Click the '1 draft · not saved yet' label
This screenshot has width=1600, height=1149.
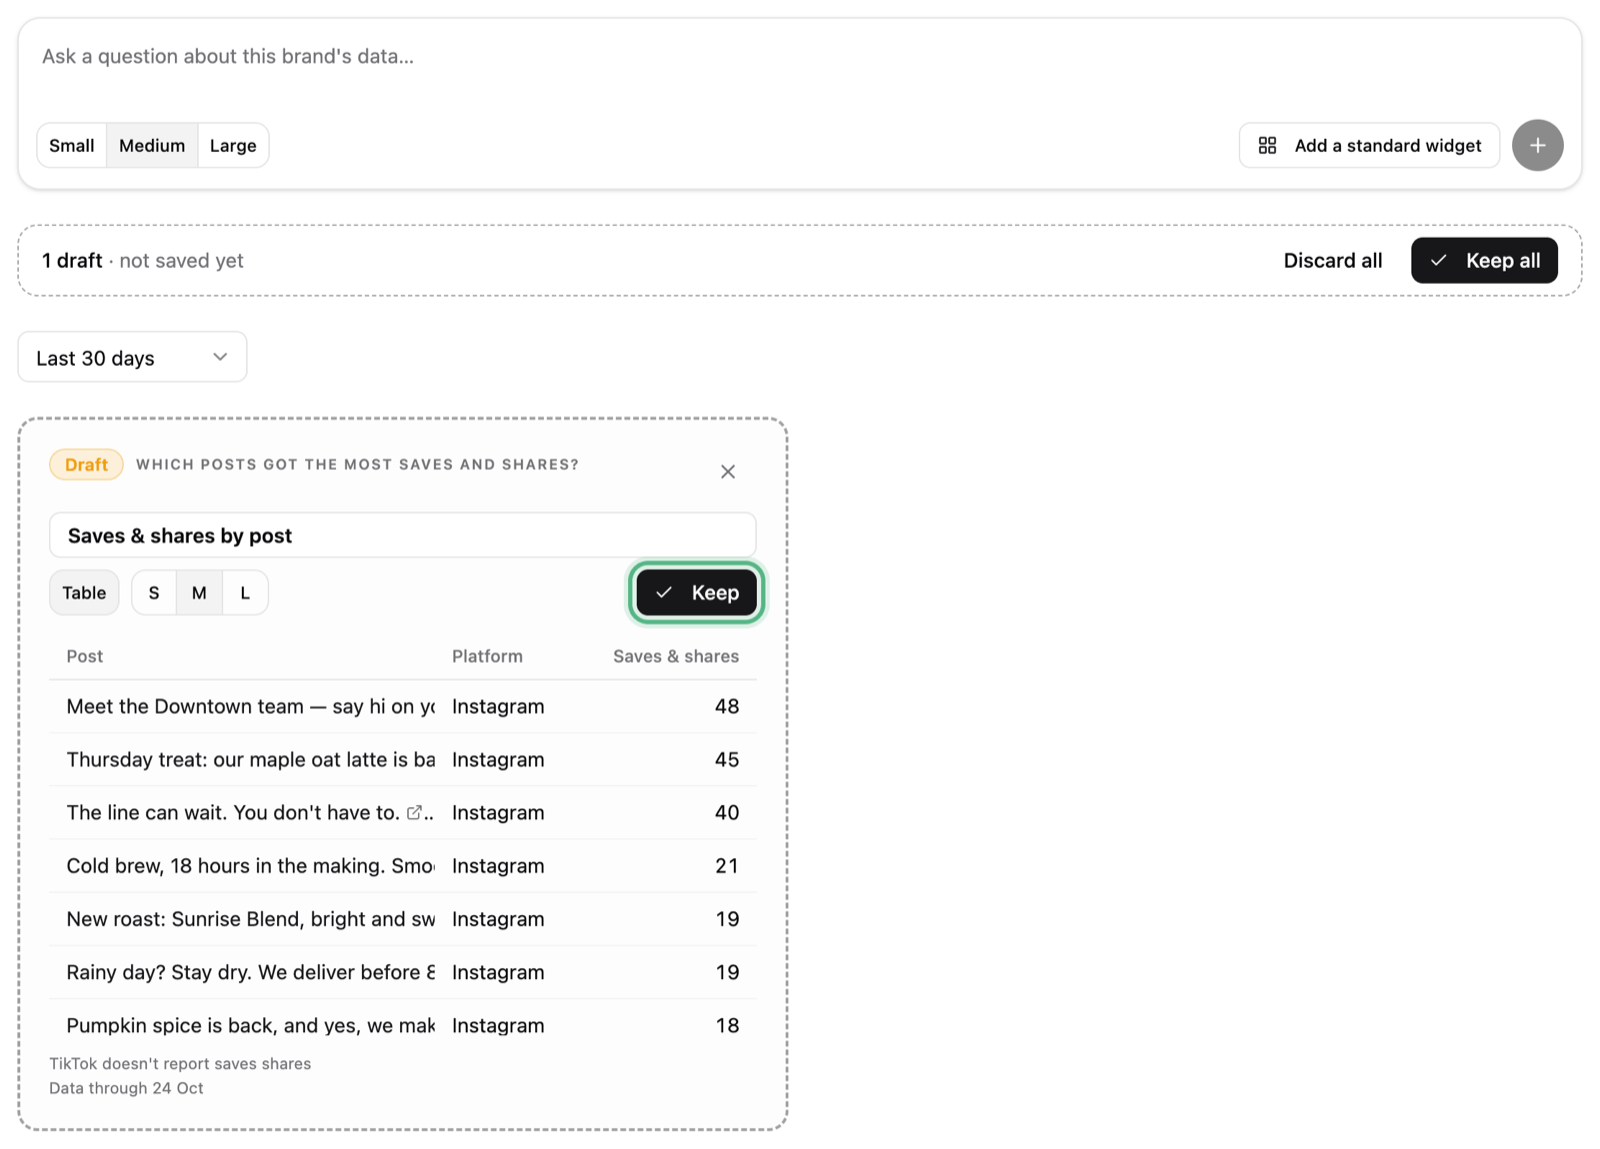point(142,261)
